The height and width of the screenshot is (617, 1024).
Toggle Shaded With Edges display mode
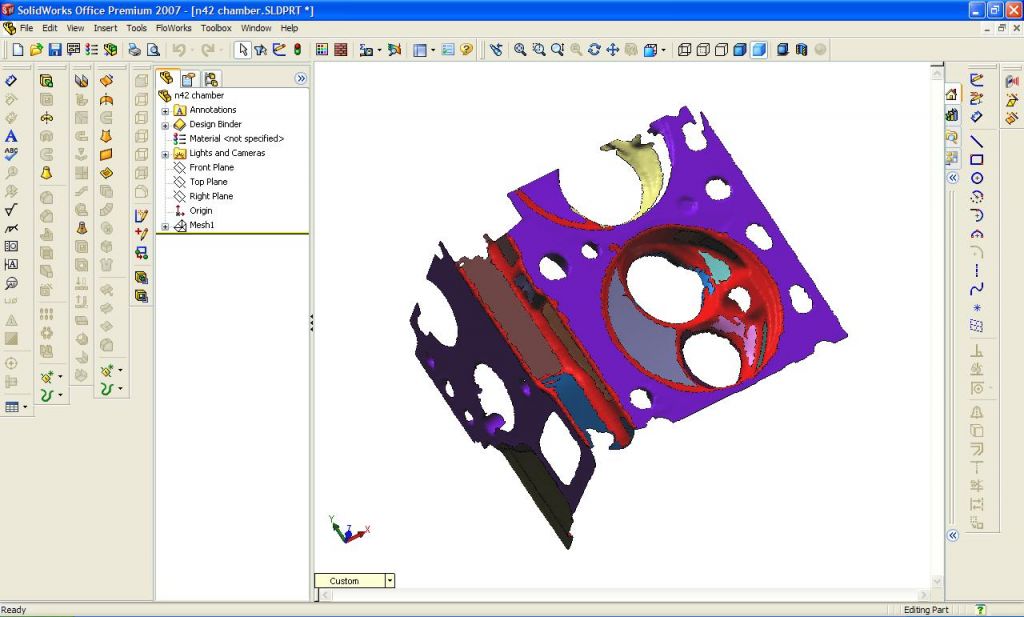(x=740, y=49)
